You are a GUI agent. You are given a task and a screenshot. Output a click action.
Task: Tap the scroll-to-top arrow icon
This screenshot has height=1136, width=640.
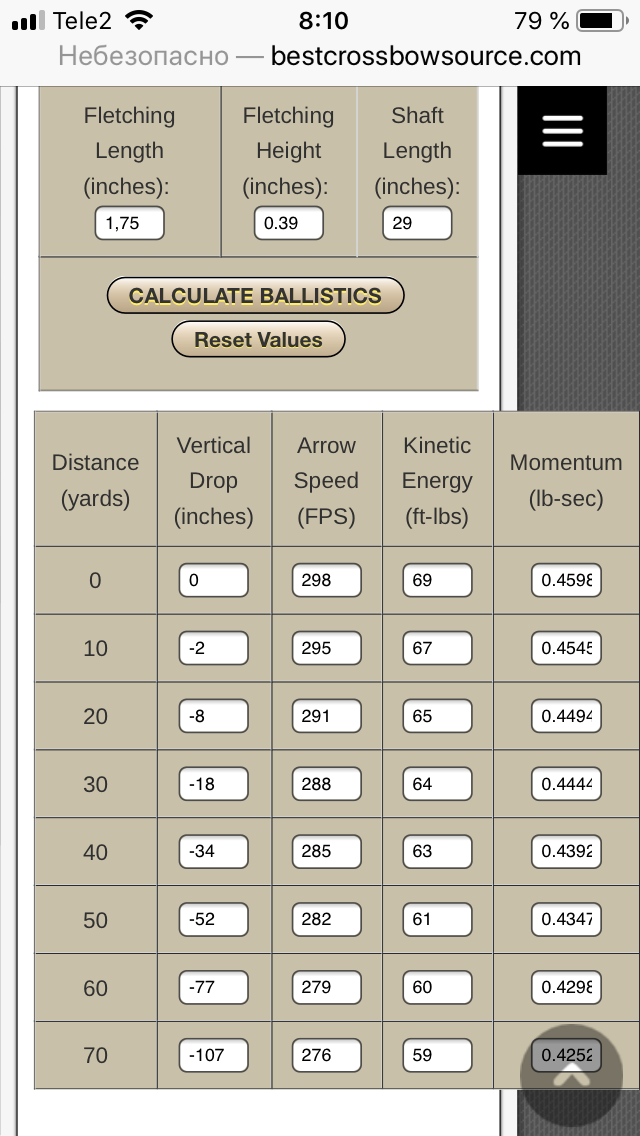coord(572,1075)
